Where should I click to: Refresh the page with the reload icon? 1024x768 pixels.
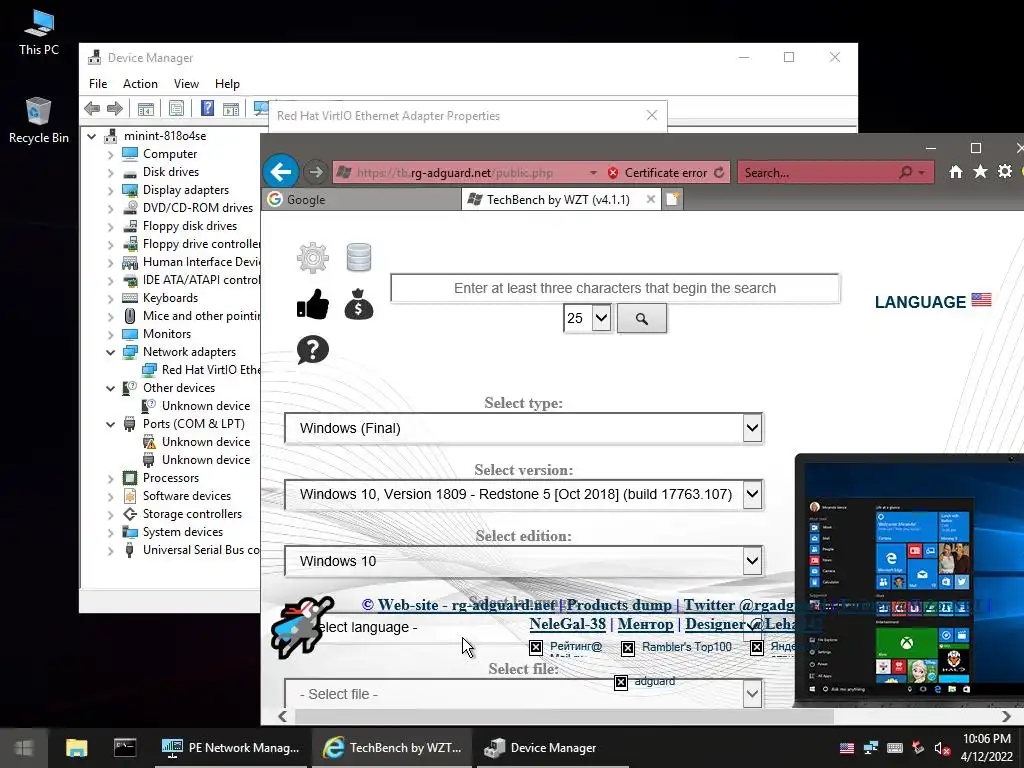pyautogui.click(x=719, y=172)
